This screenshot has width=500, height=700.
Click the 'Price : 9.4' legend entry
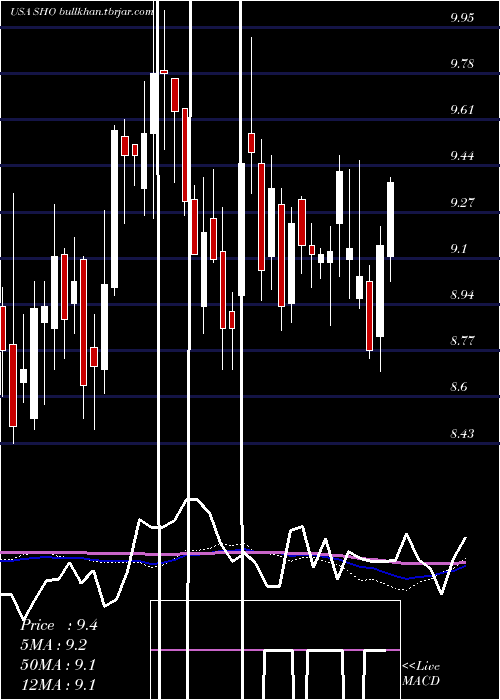59,625
